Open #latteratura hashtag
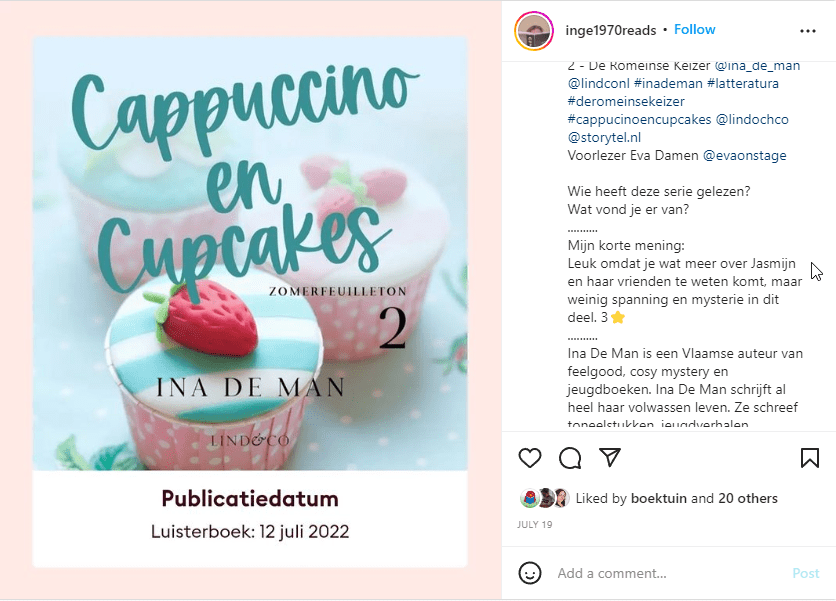 point(743,83)
